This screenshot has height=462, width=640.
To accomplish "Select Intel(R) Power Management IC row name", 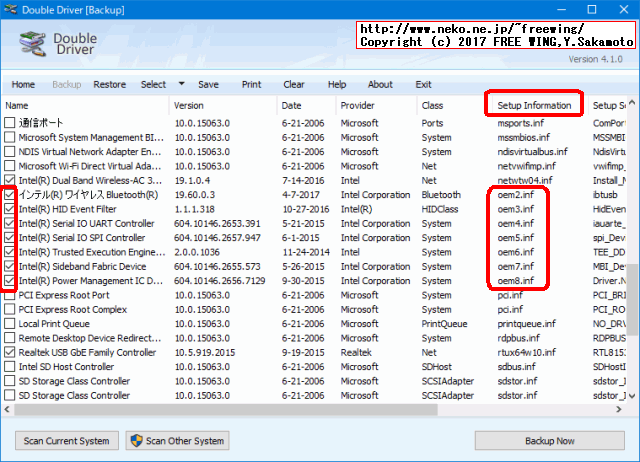I will pyautogui.click(x=91, y=281).
